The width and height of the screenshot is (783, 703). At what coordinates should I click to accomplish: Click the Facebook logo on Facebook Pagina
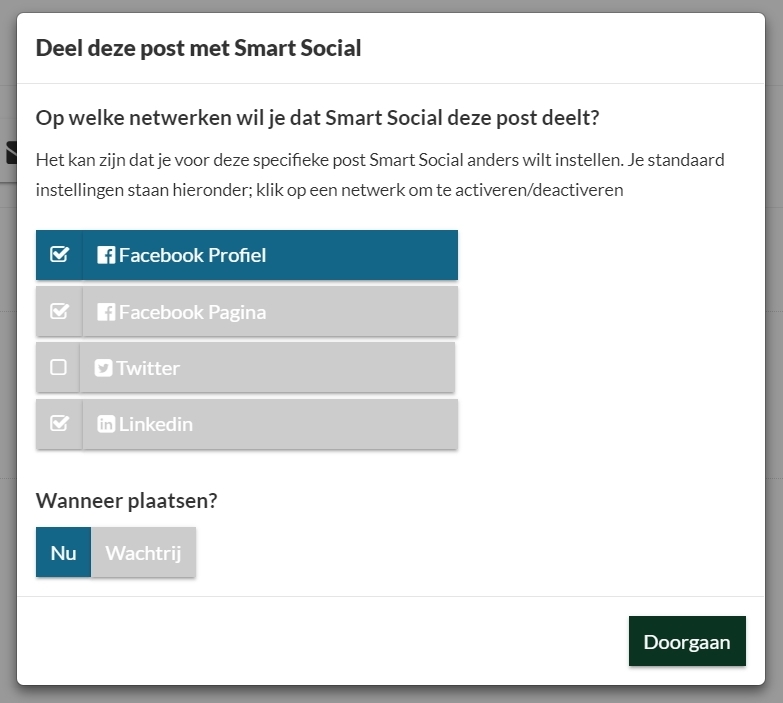(x=106, y=312)
